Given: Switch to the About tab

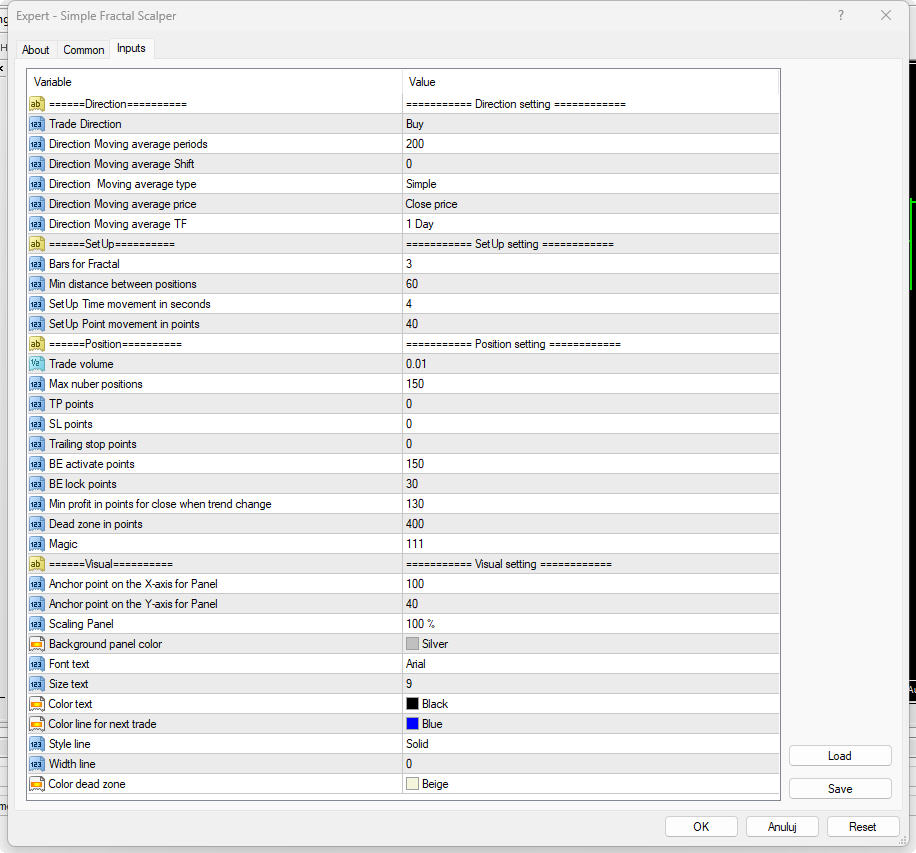Looking at the screenshot, I should 36,50.
